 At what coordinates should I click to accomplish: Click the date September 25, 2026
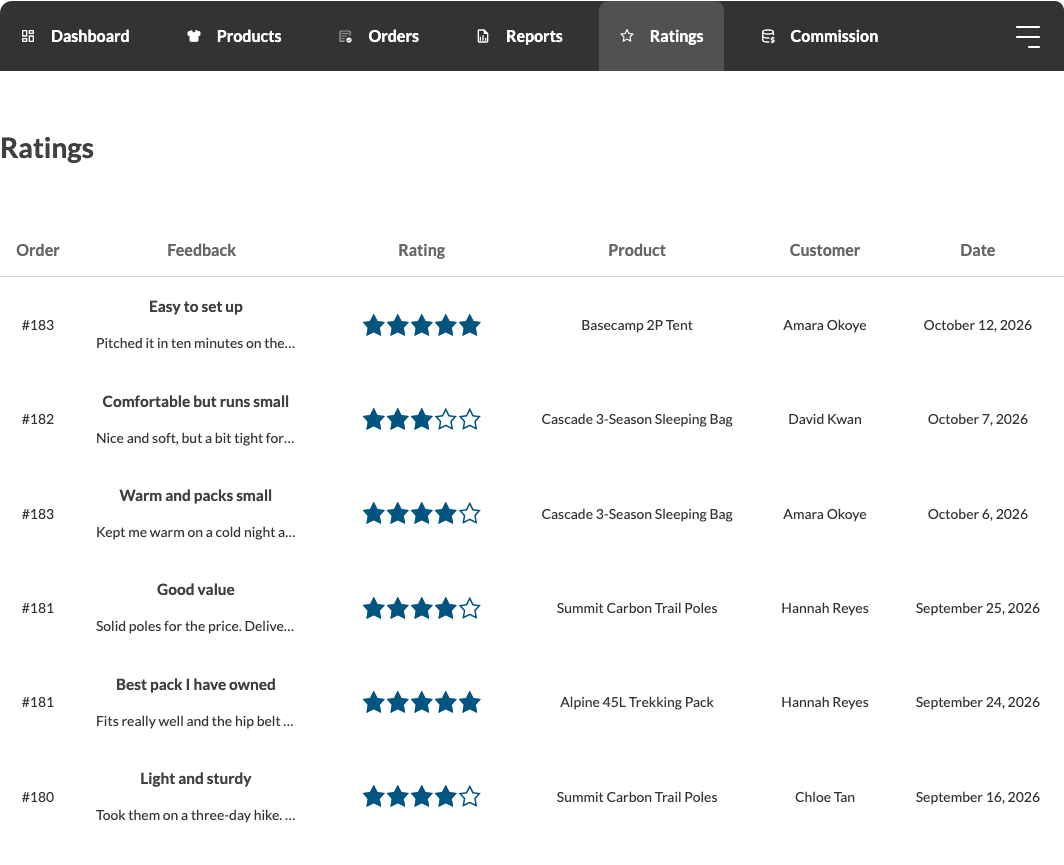[977, 608]
